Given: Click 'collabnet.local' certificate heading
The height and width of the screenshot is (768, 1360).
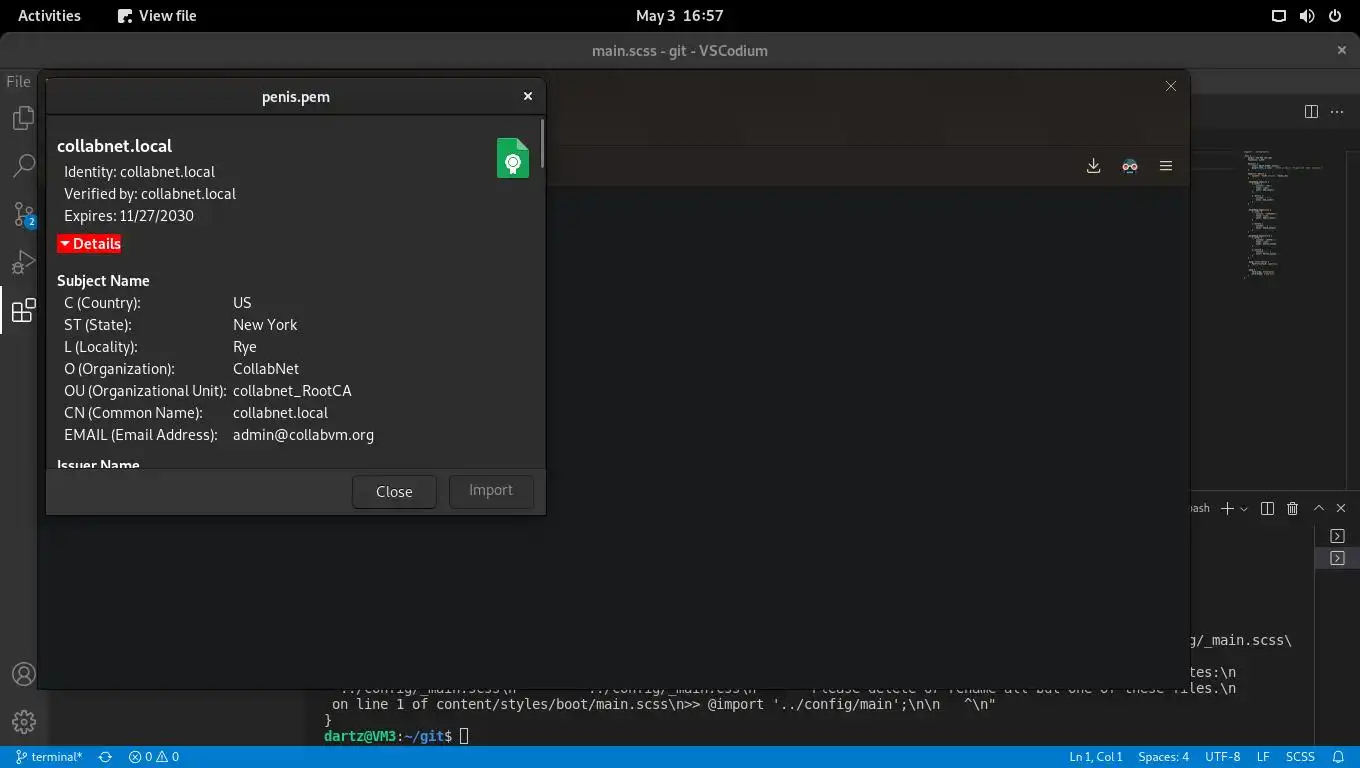Looking at the screenshot, I should (114, 146).
